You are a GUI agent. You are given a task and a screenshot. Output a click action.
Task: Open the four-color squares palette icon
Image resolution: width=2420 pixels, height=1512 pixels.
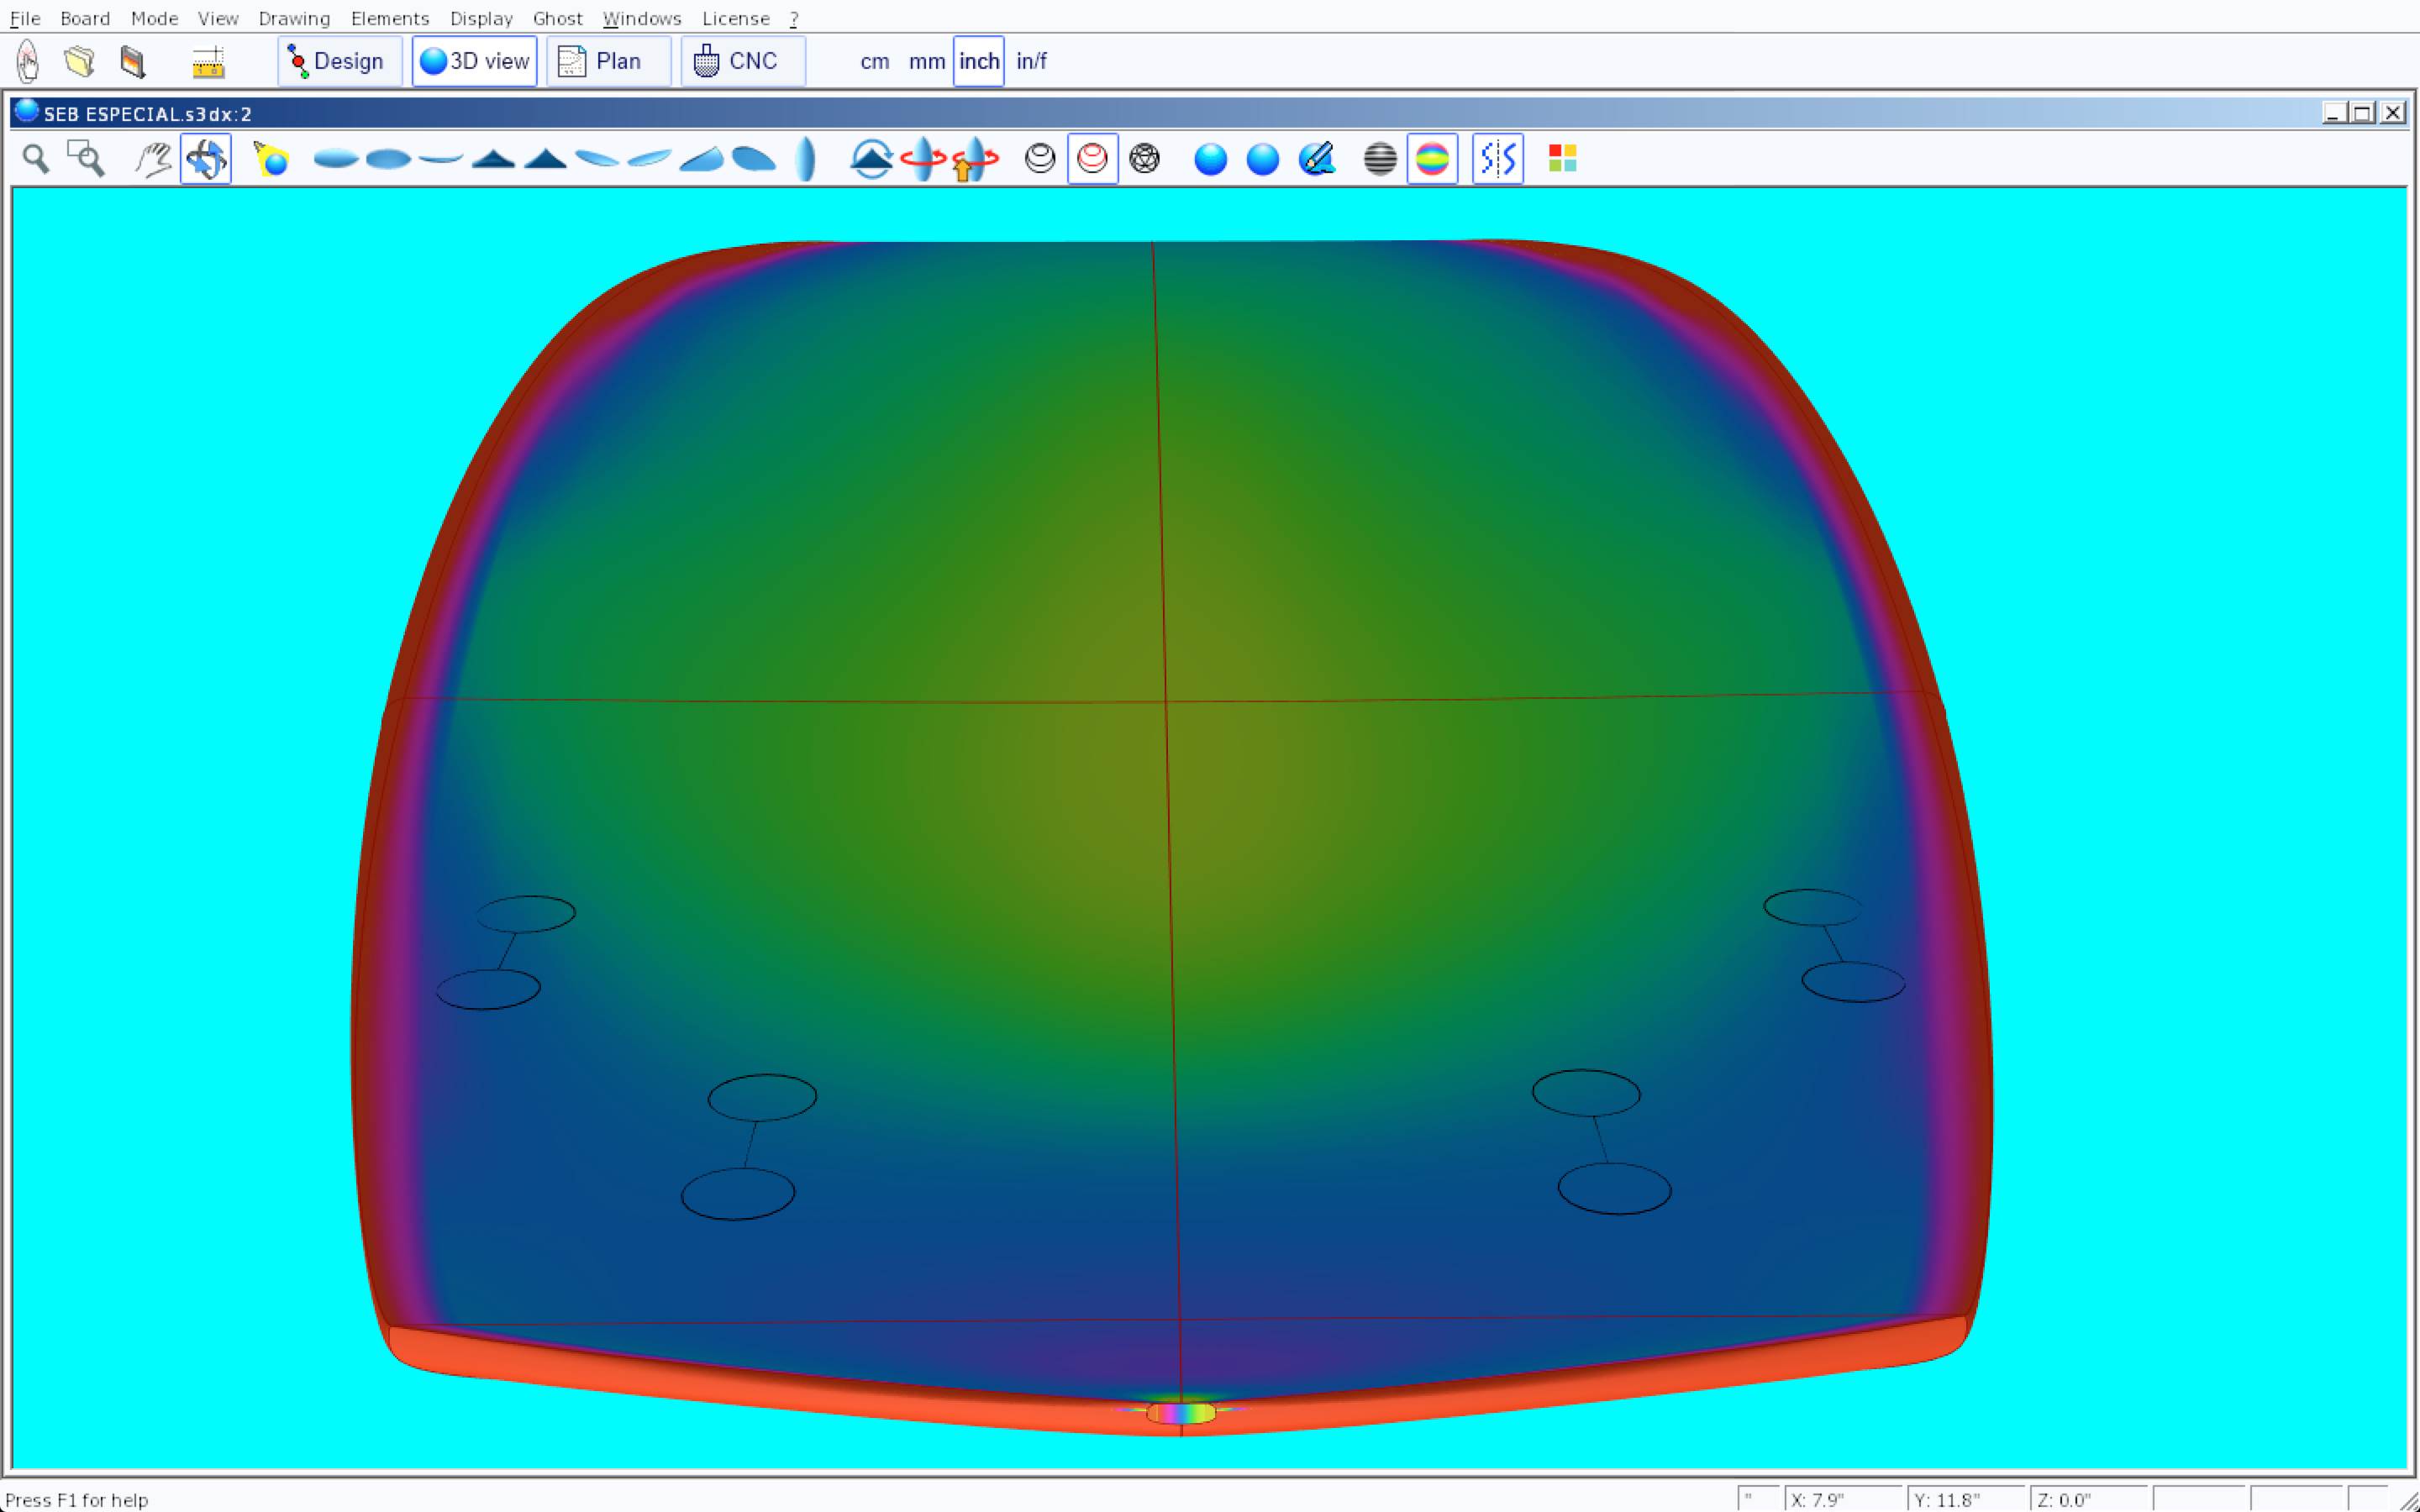[x=1562, y=159]
